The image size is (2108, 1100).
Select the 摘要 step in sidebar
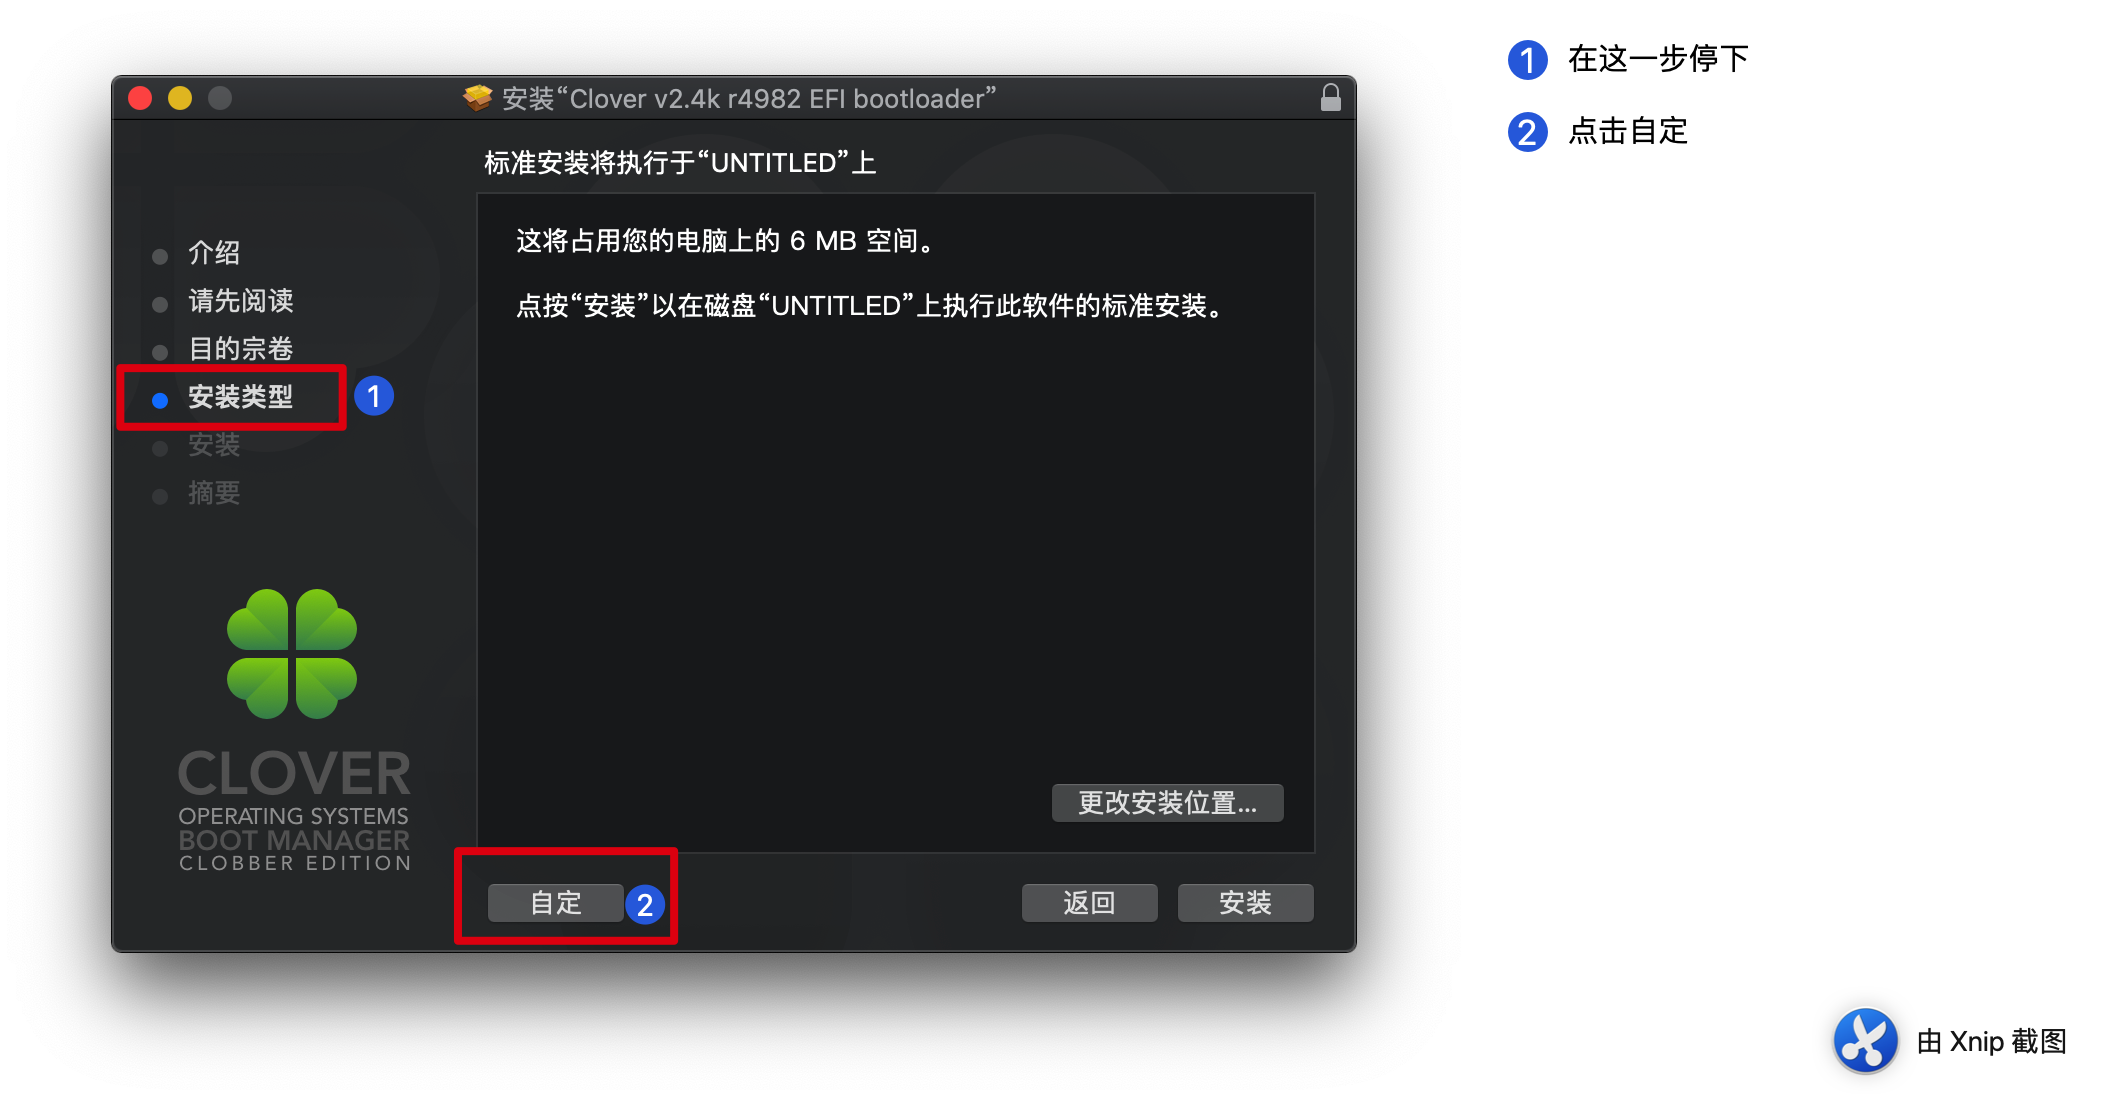[x=214, y=493]
